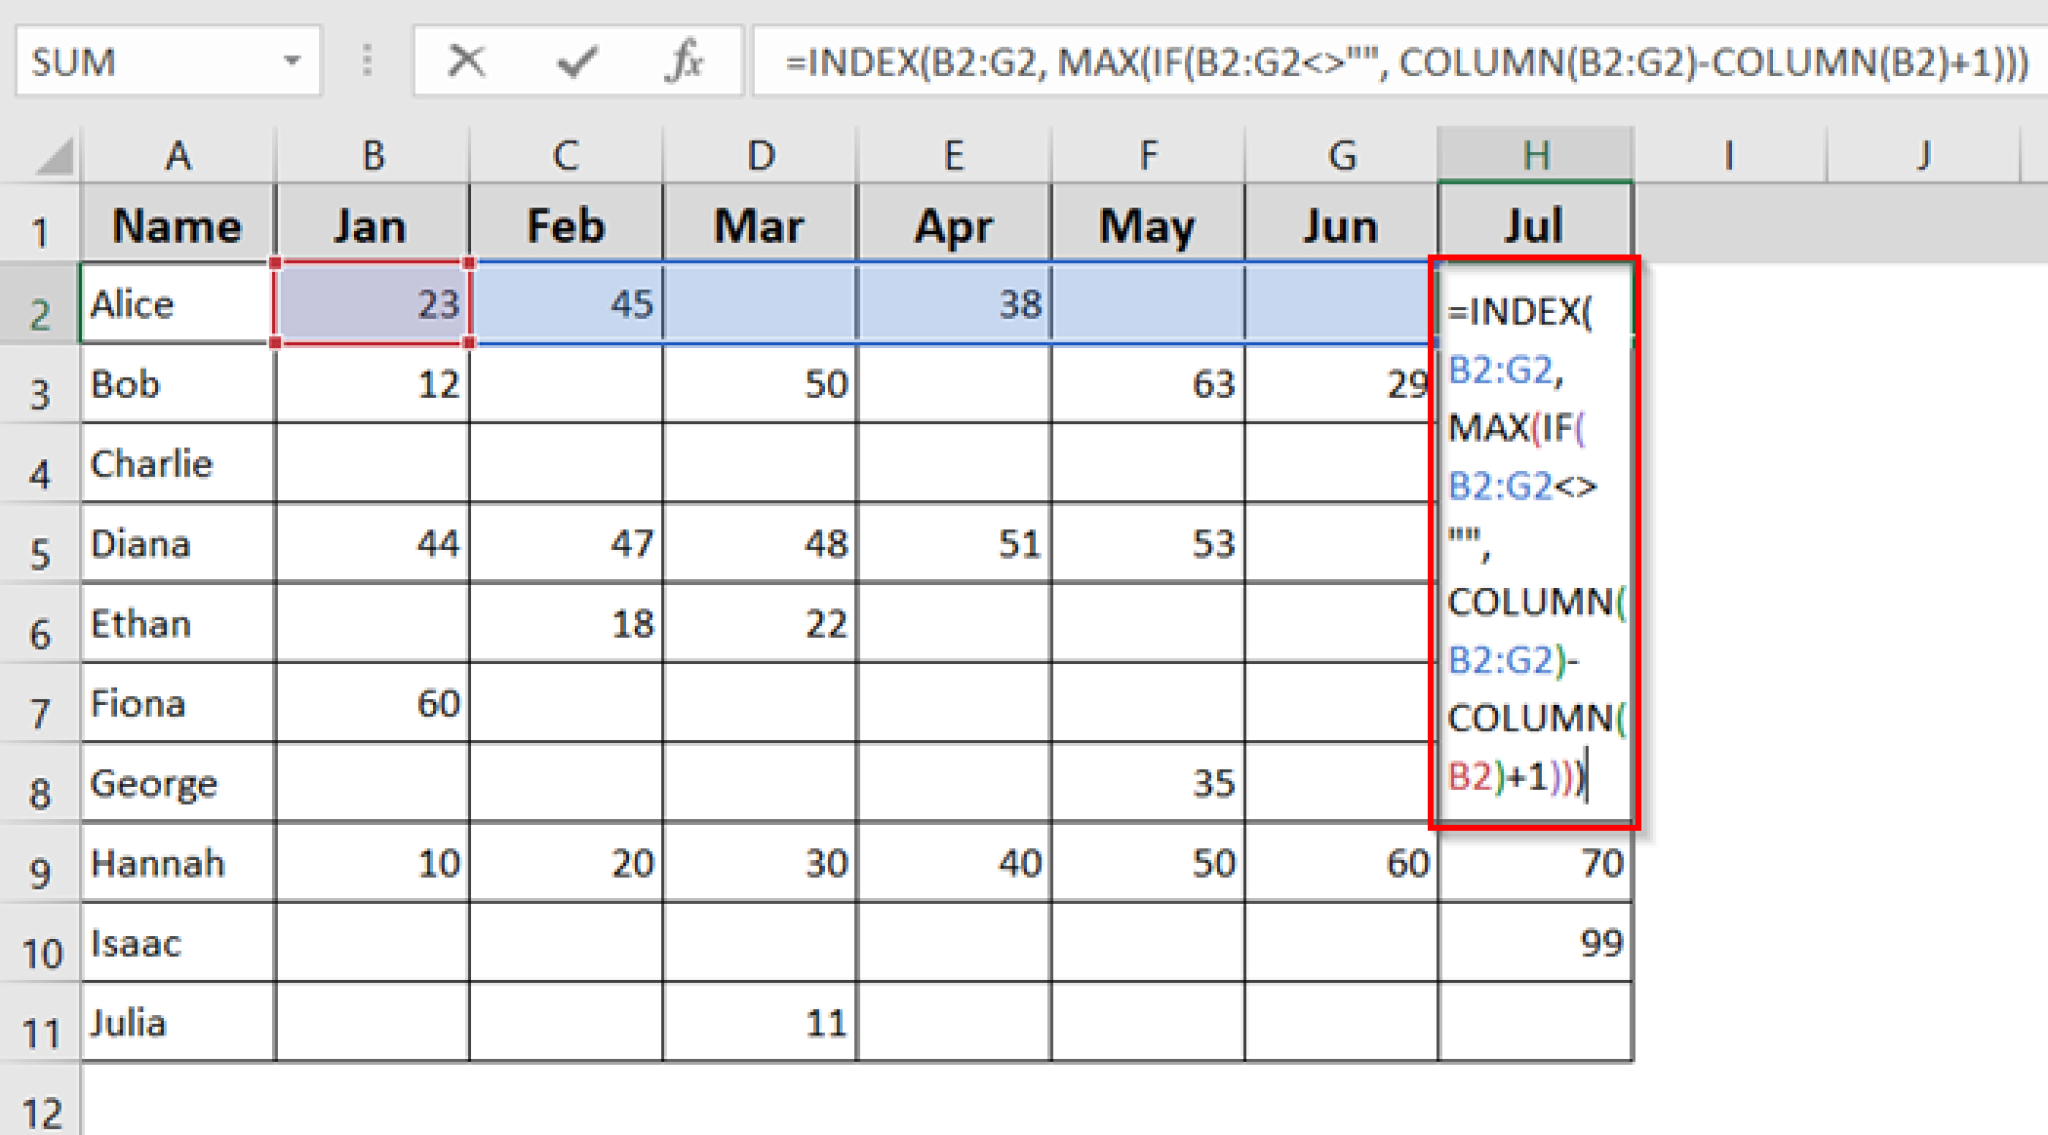
Task: Click in the formula bar text
Action: (1400, 62)
